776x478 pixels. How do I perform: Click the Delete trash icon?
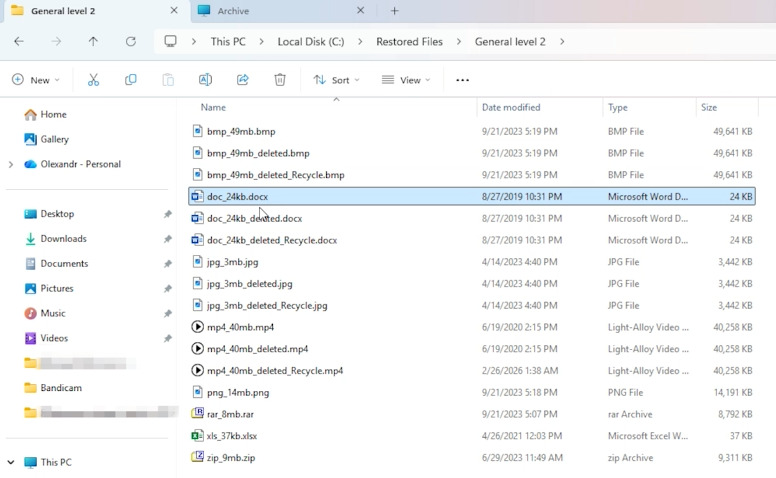click(x=280, y=80)
